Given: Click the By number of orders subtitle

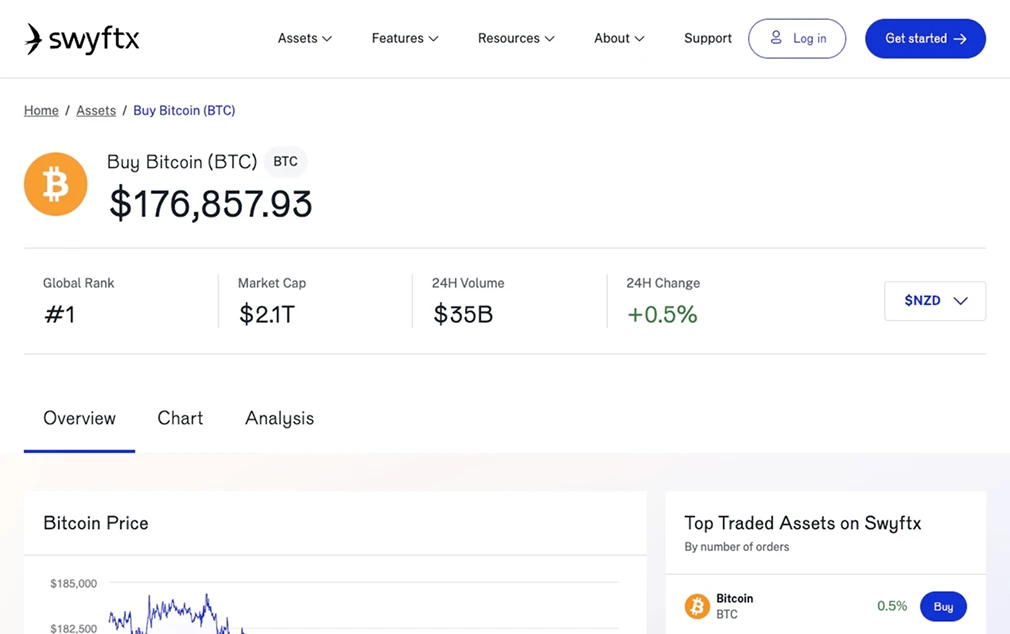Looking at the screenshot, I should coord(737,547).
